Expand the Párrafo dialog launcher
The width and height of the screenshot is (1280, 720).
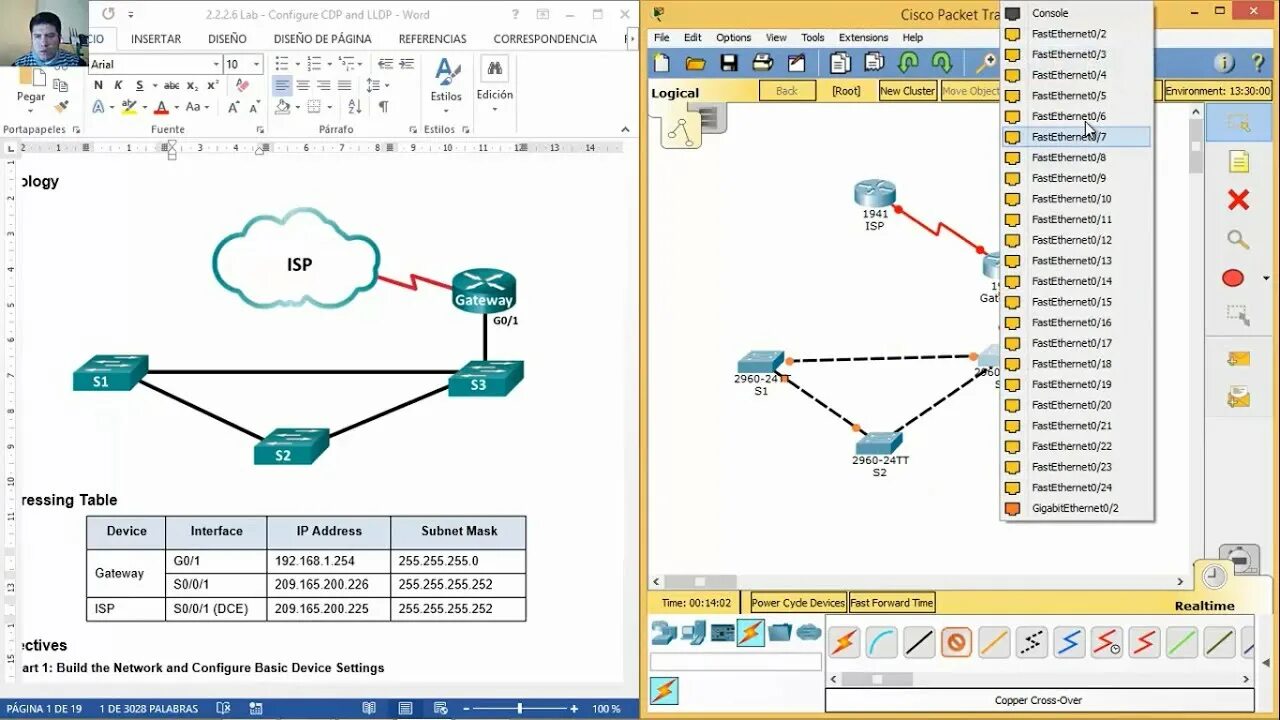pyautogui.click(x=412, y=130)
